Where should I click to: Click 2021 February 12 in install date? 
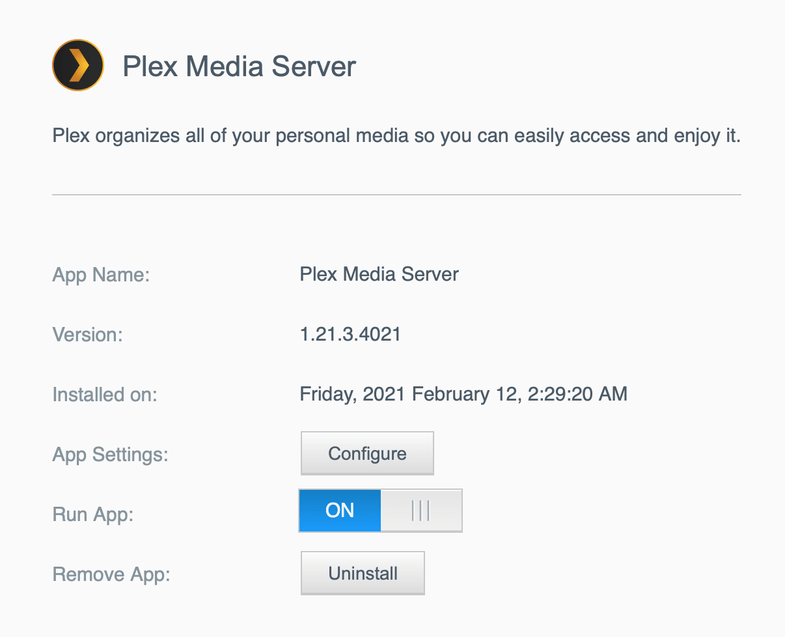pos(436,394)
